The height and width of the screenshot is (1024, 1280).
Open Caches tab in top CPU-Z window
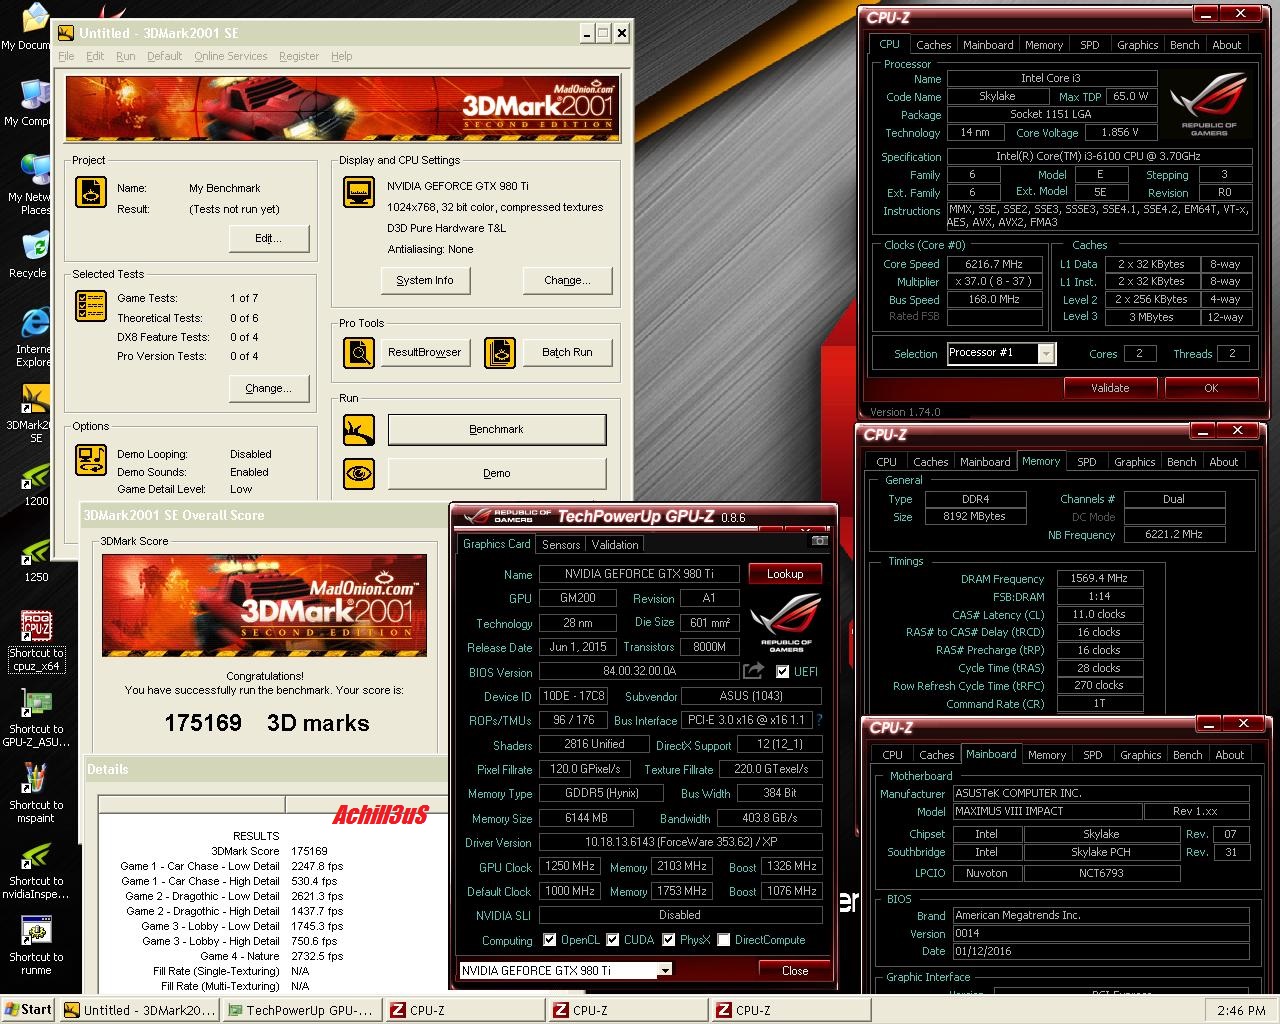934,45
